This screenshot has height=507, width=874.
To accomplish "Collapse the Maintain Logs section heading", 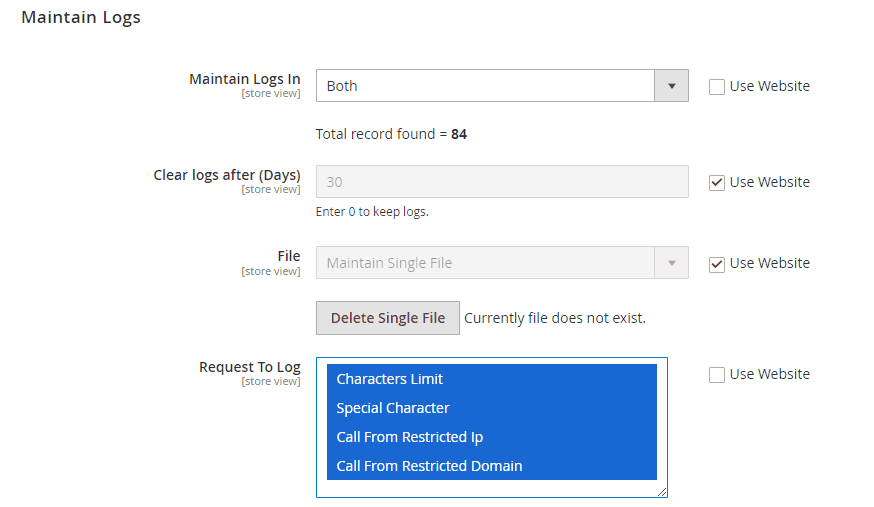I will [x=81, y=18].
